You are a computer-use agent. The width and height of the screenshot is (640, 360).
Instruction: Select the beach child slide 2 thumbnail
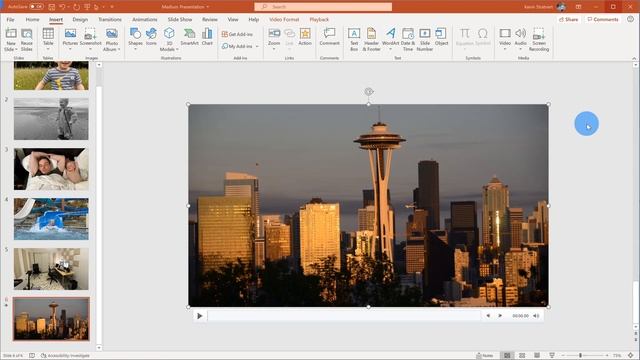click(x=51, y=119)
